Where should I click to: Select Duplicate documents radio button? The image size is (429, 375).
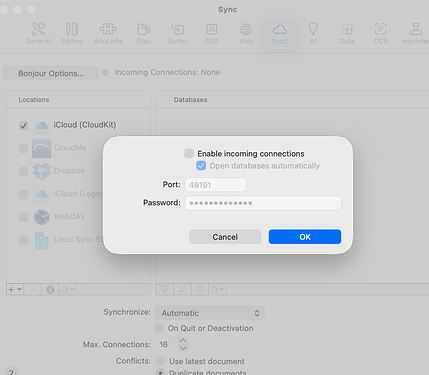click(161, 372)
